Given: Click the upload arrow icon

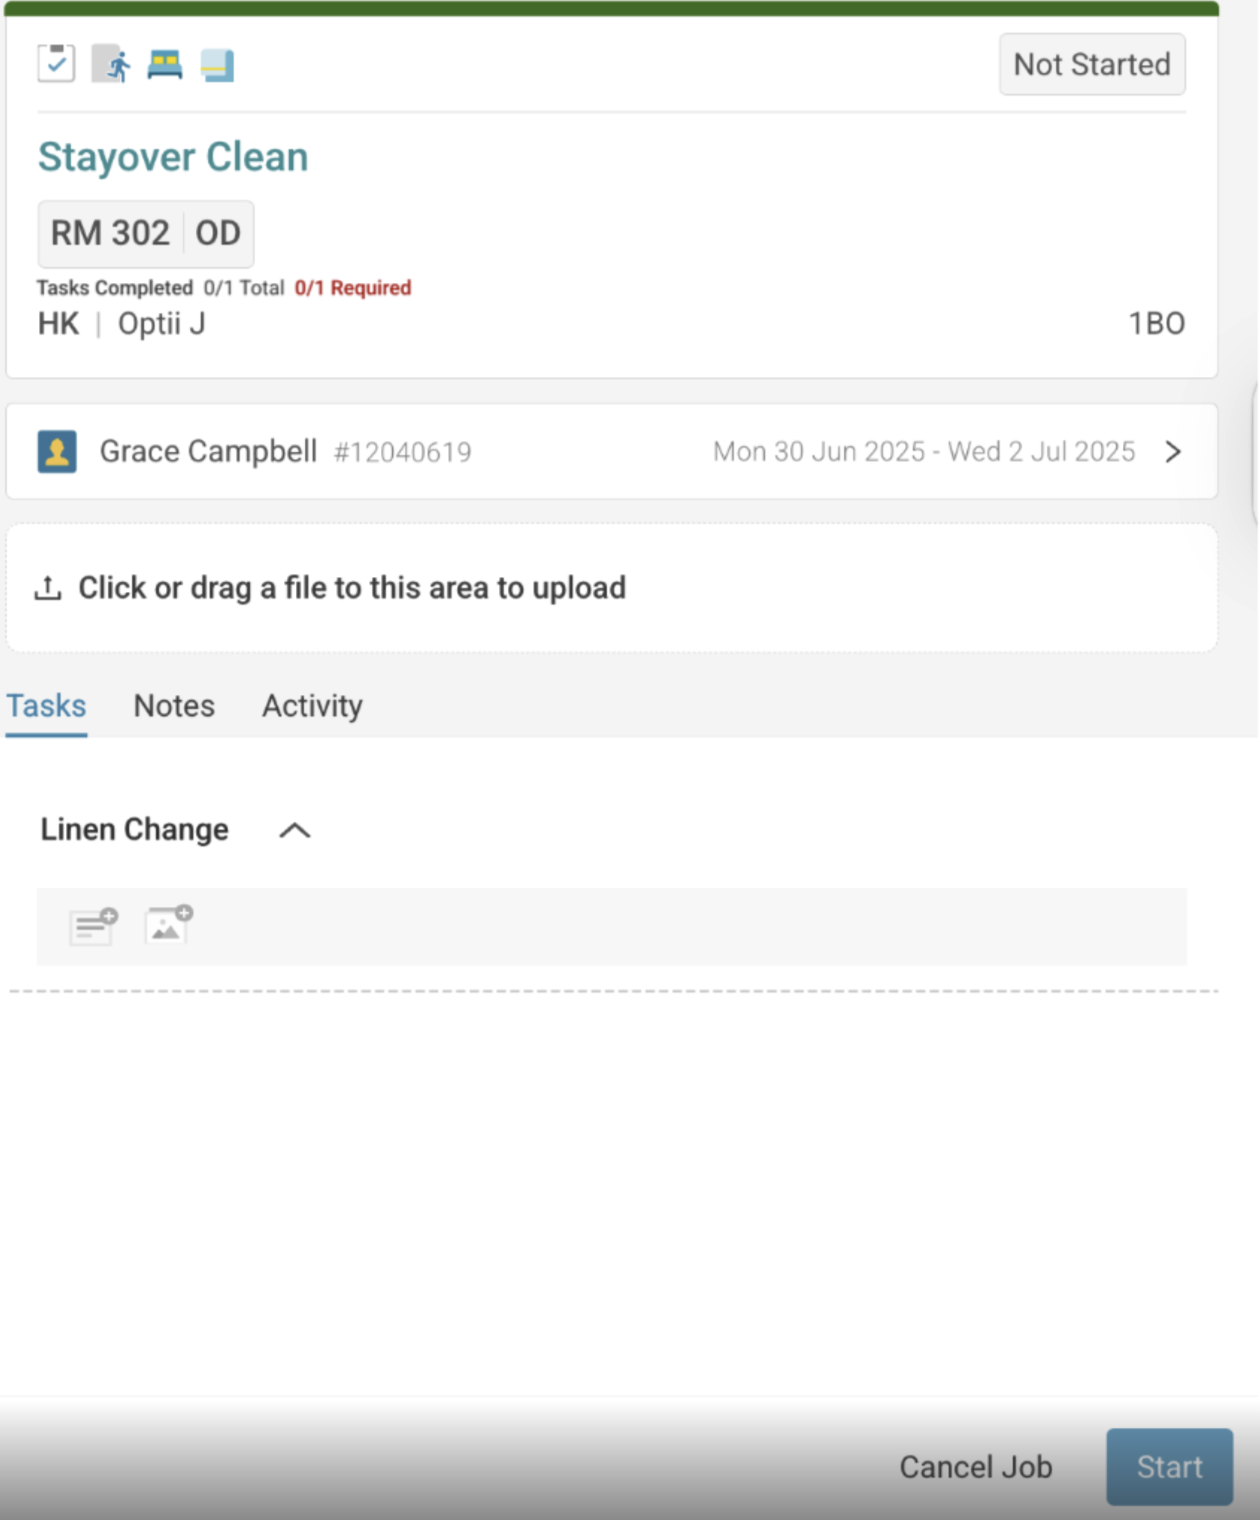Looking at the screenshot, I should point(47,588).
